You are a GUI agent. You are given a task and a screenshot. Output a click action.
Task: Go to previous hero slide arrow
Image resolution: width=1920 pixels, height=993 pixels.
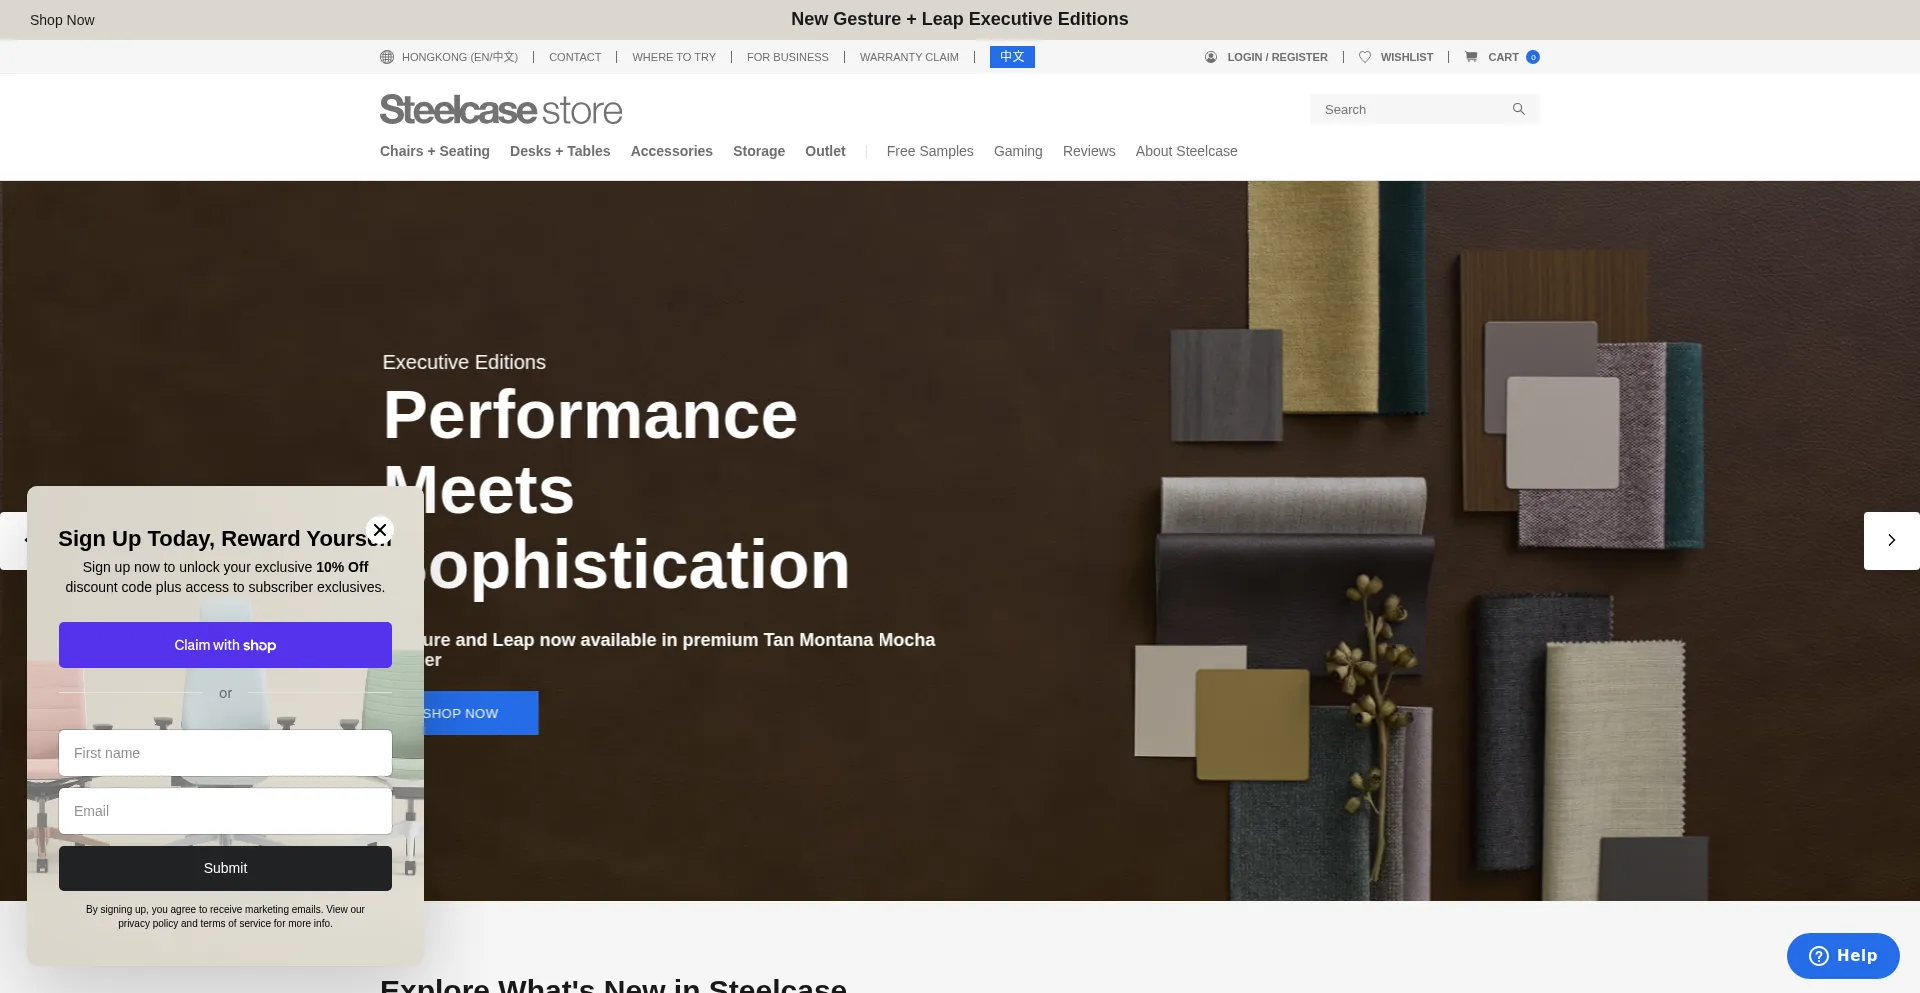click(x=14, y=541)
